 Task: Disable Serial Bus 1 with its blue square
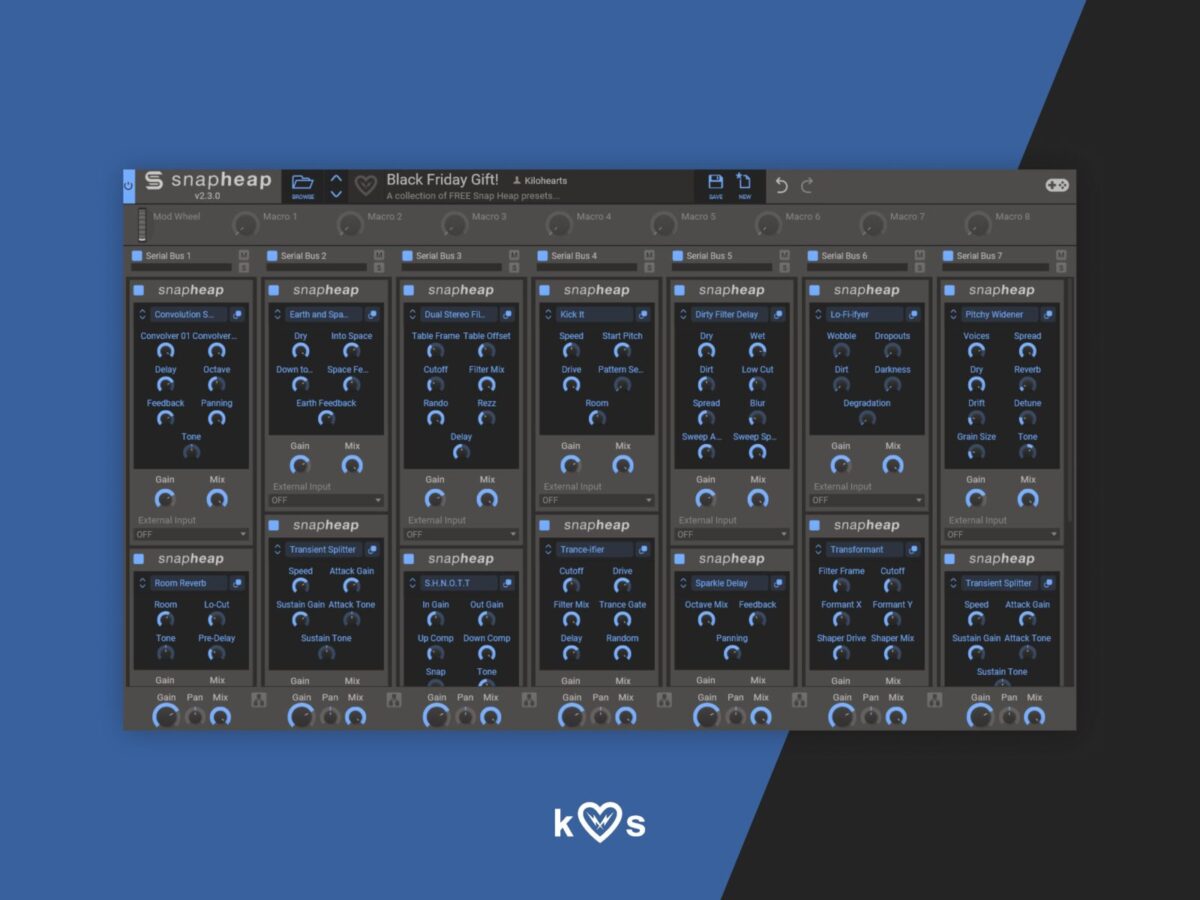pos(137,256)
